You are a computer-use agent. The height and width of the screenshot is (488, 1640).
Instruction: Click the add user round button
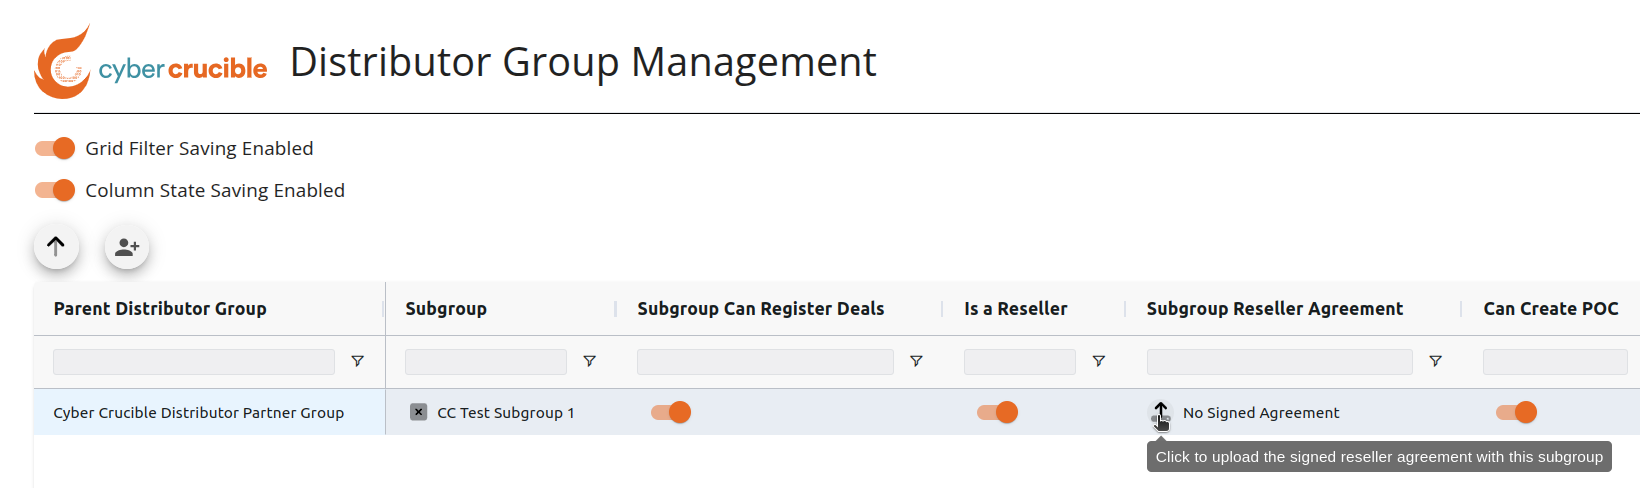click(127, 247)
